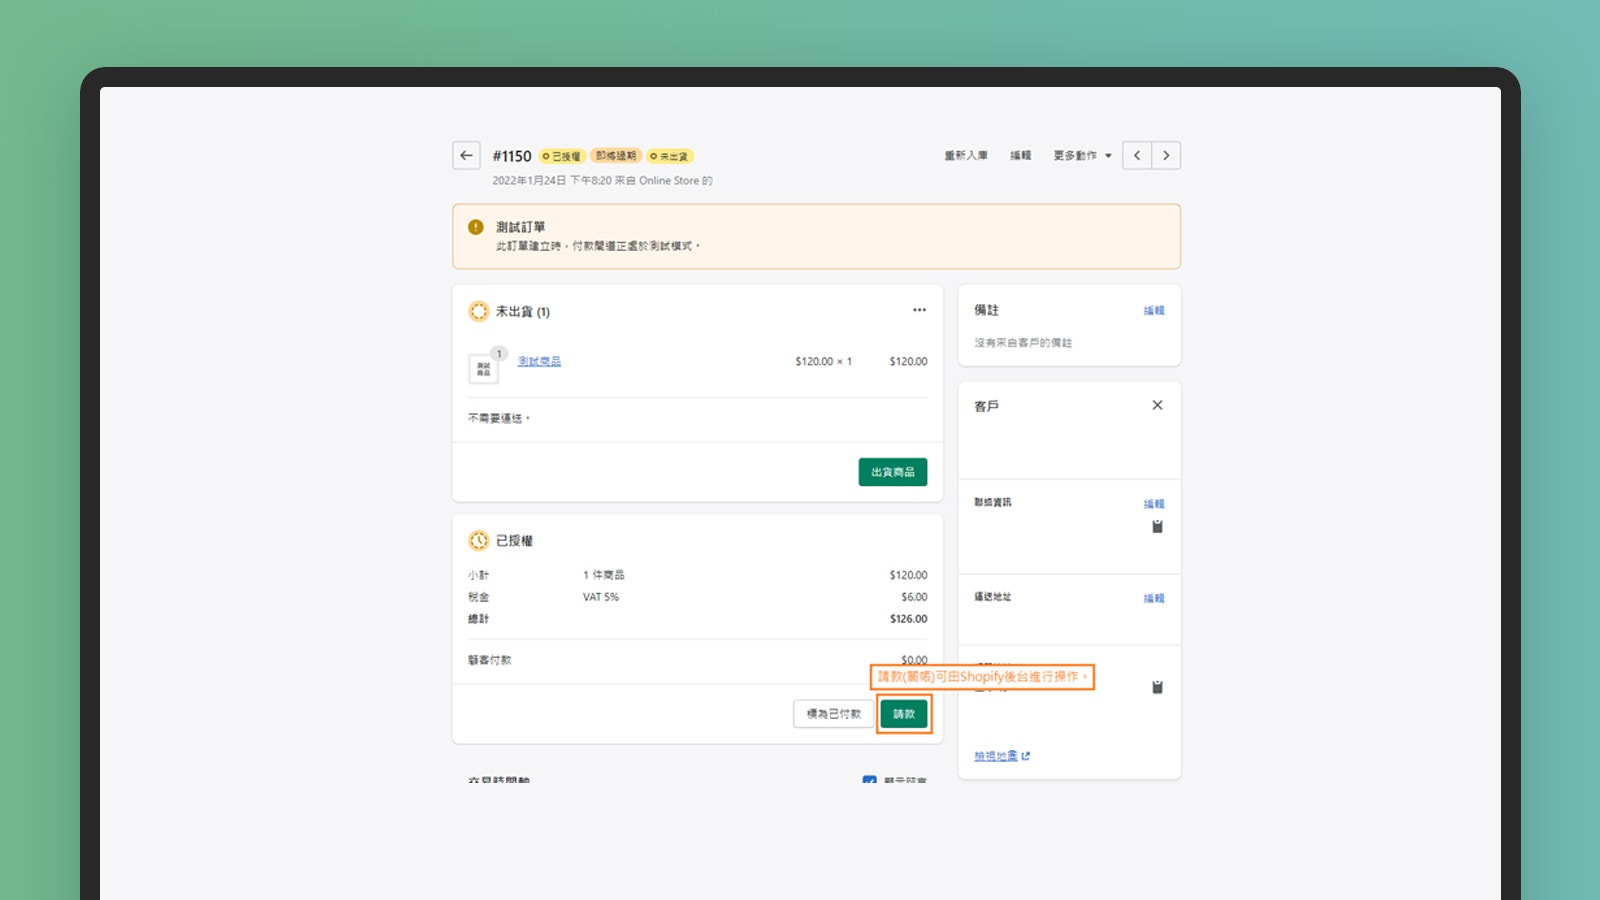Click the 標為已付款 button
The image size is (1600, 900).
pos(834,714)
